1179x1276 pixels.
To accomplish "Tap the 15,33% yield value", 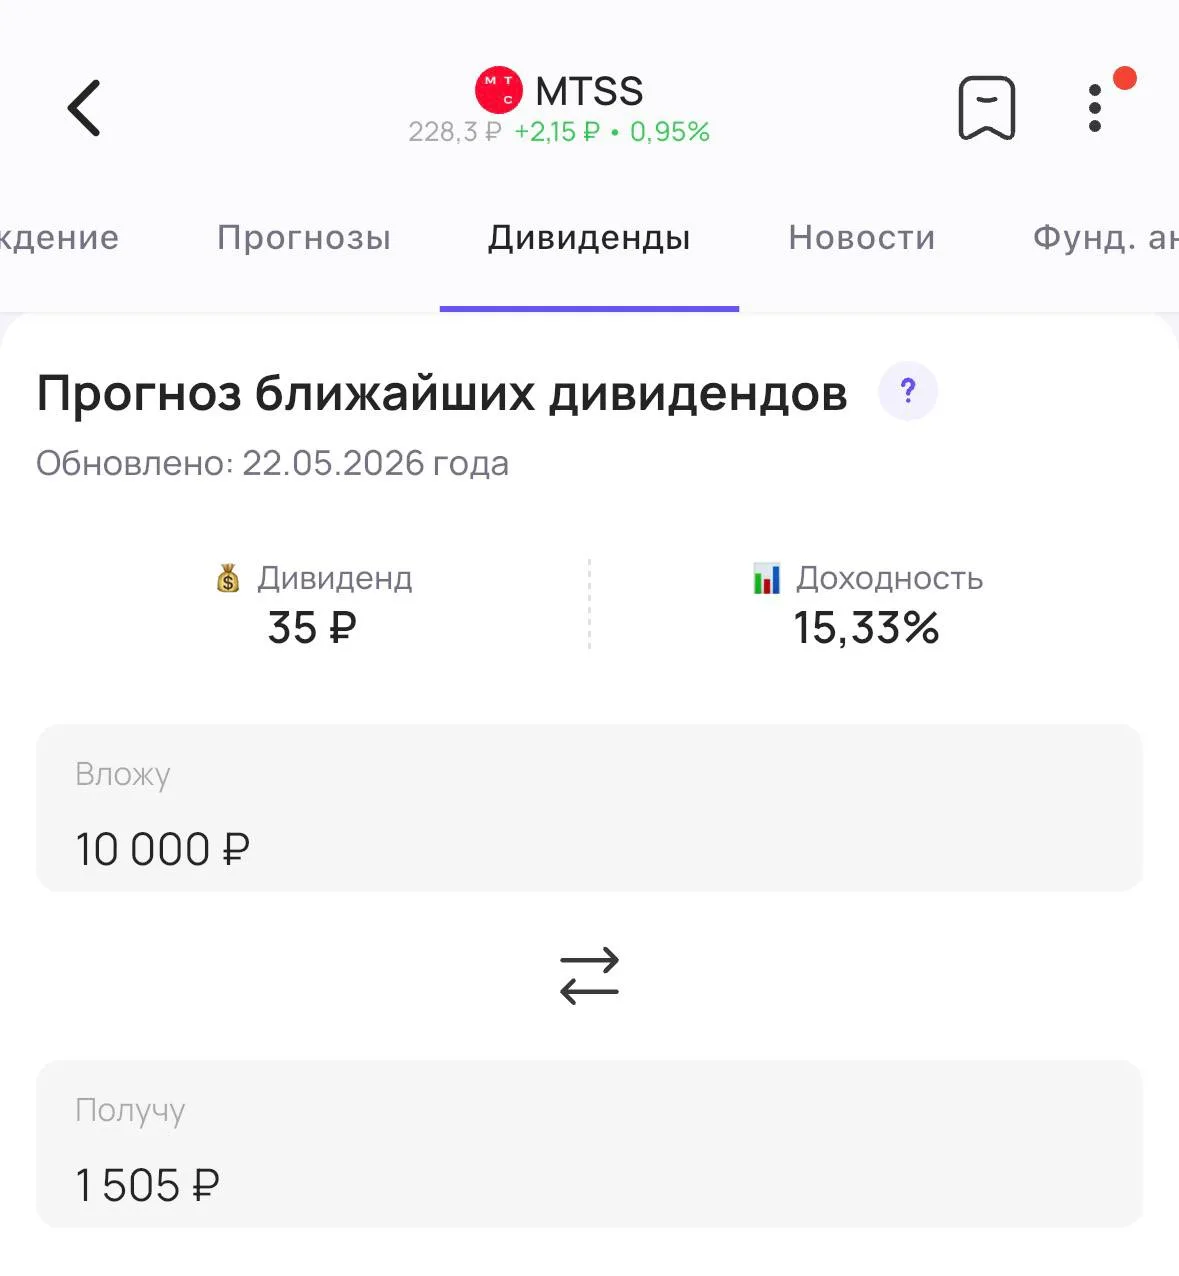I will [866, 628].
